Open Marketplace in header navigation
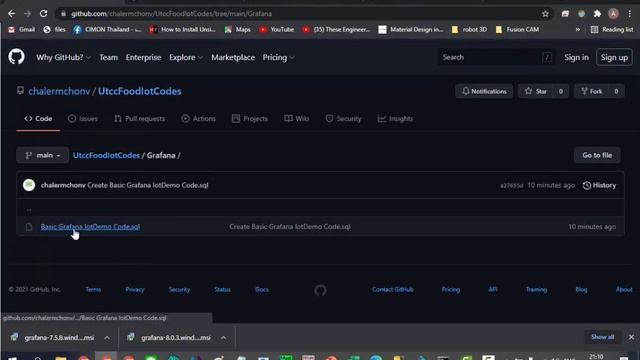This screenshot has width=640, height=360. click(233, 58)
